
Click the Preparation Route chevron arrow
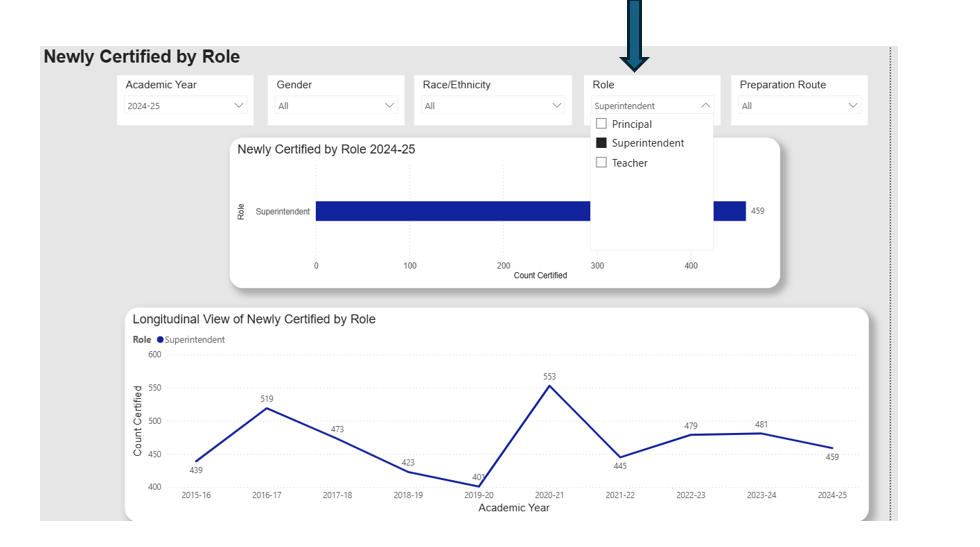tap(853, 105)
